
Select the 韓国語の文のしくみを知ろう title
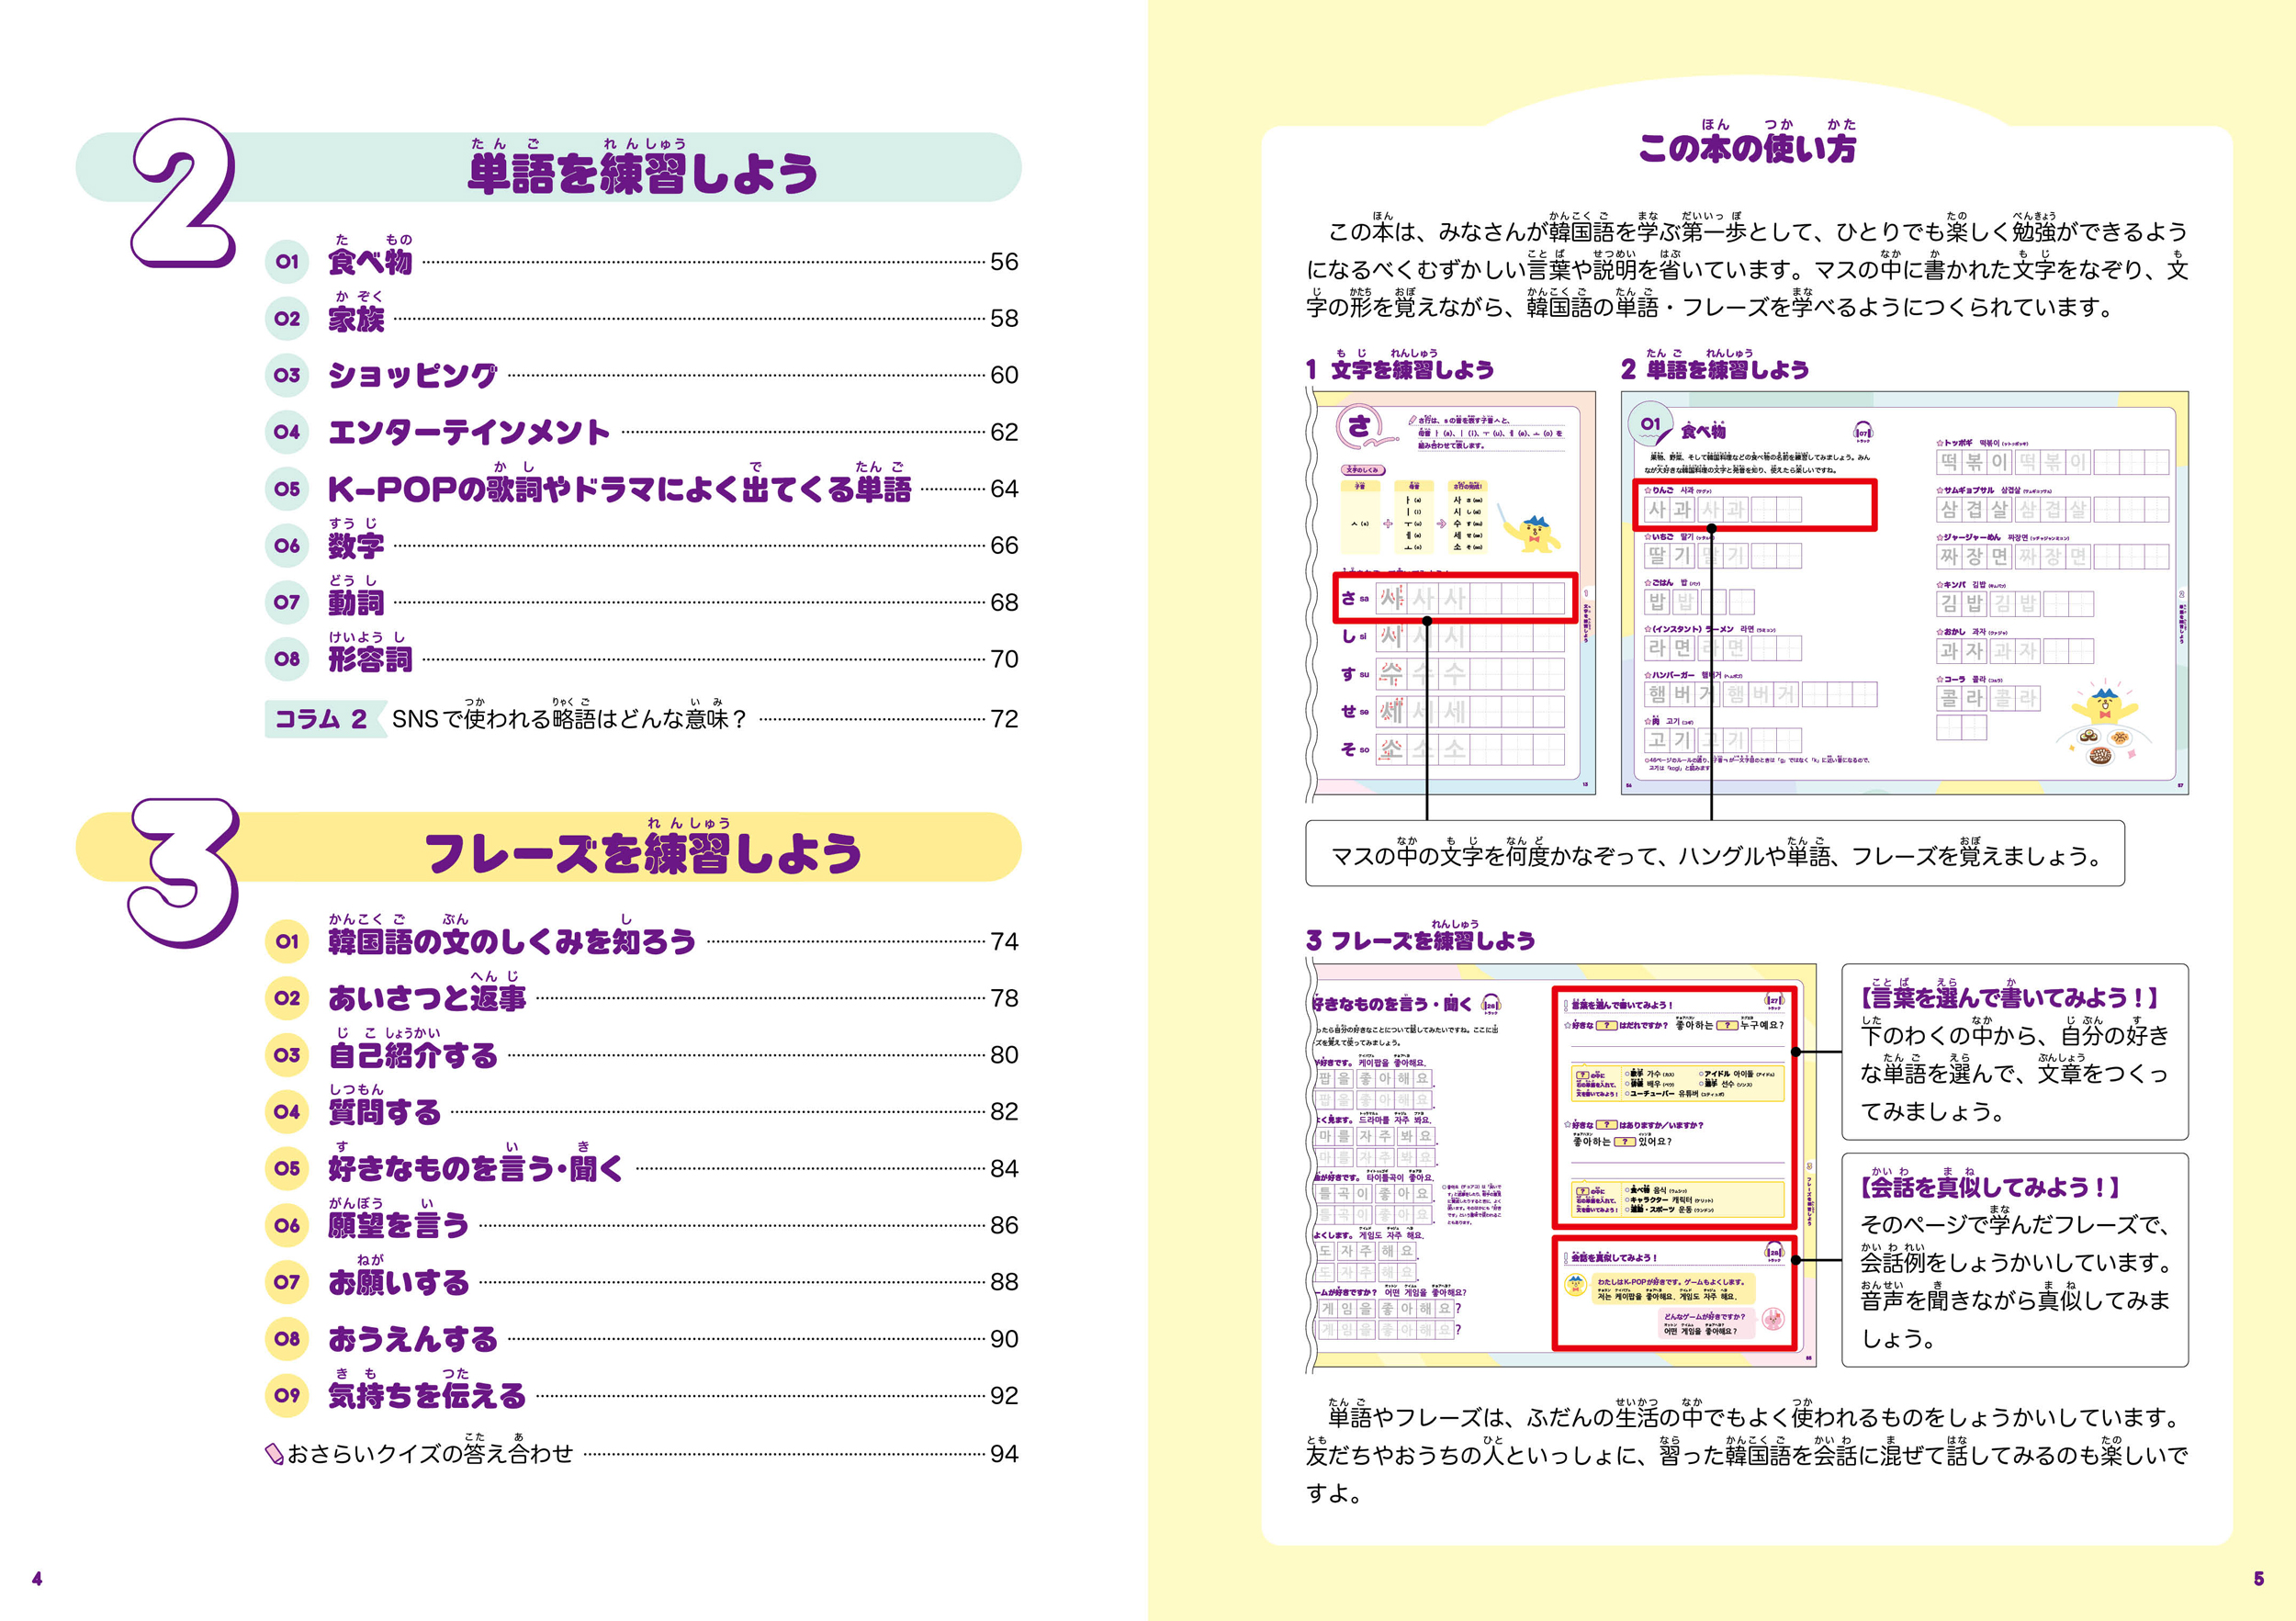coord(512,941)
